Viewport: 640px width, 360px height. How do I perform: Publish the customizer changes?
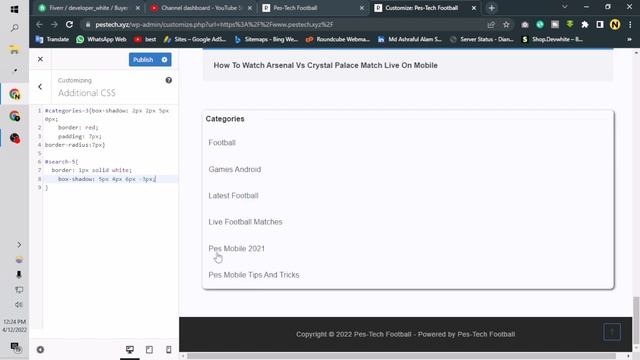[143, 60]
